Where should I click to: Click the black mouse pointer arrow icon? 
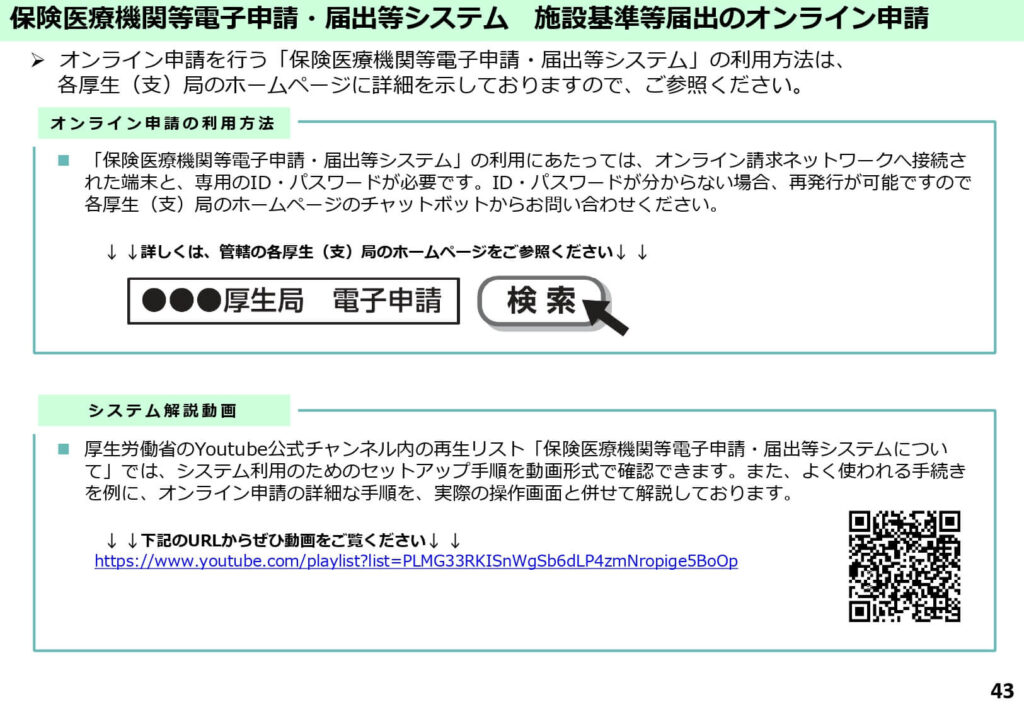606,313
